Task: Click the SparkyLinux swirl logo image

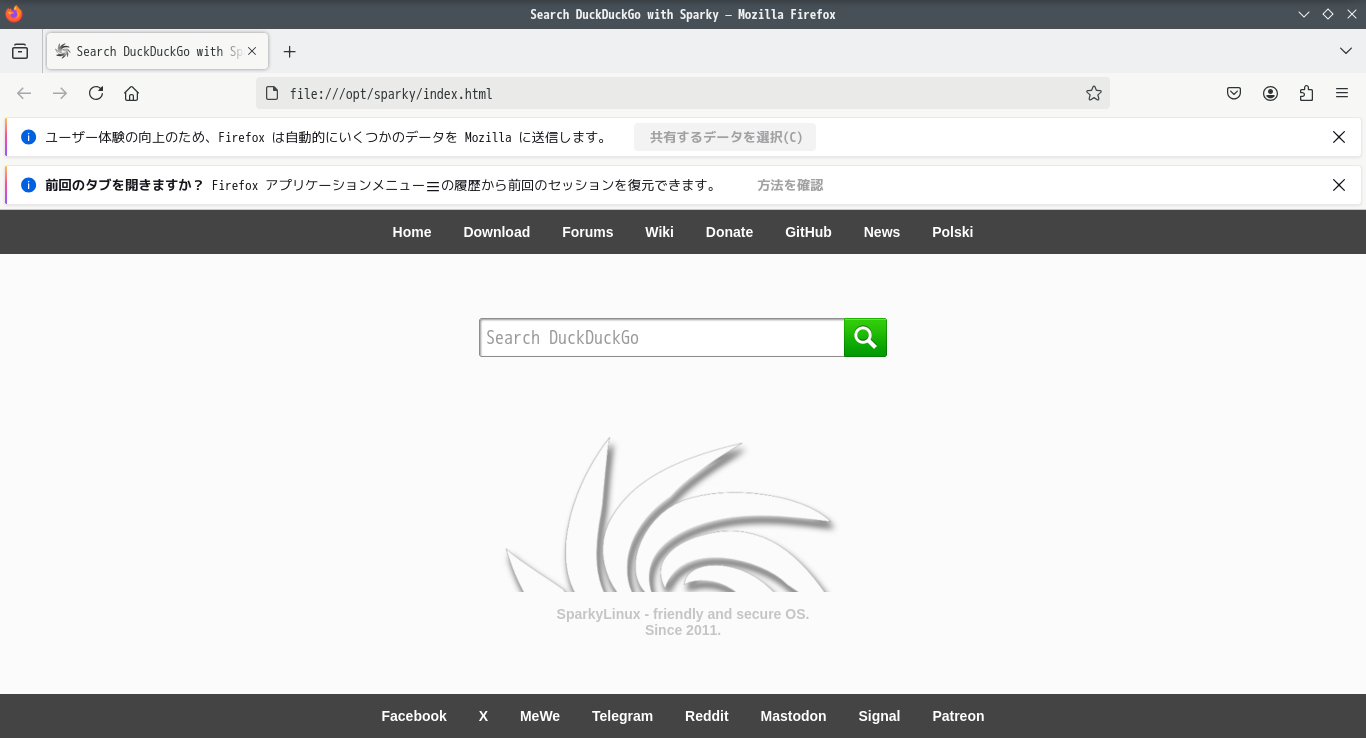Action: (x=670, y=514)
